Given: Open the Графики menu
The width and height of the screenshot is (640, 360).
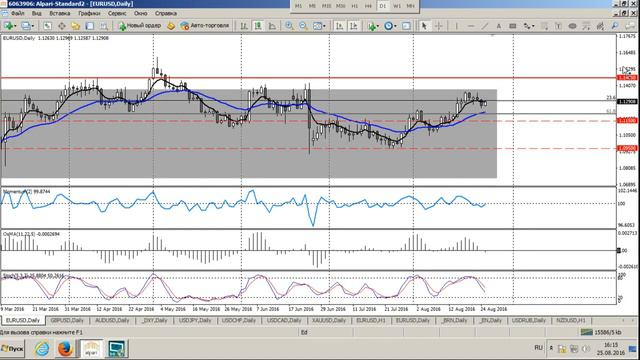Looking at the screenshot, I should click(x=89, y=13).
